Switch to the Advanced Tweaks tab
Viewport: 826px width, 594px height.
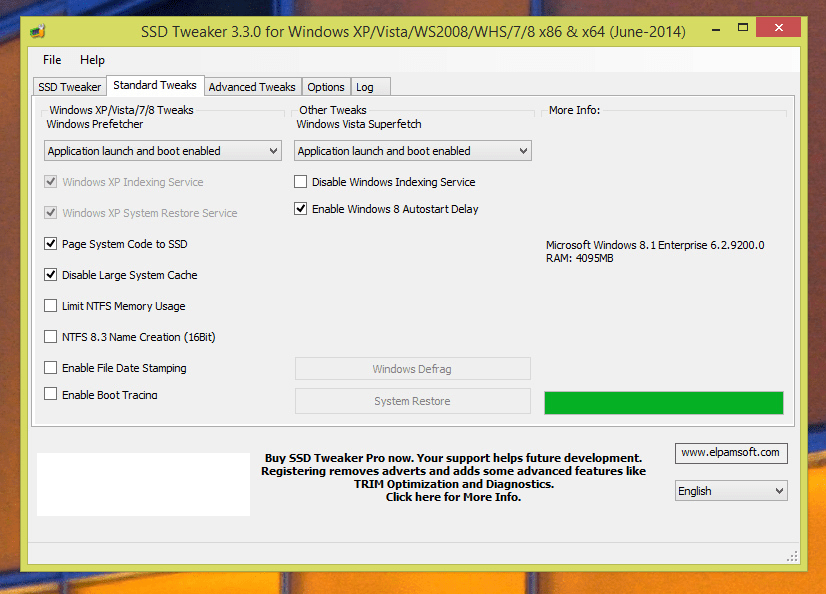coord(252,87)
